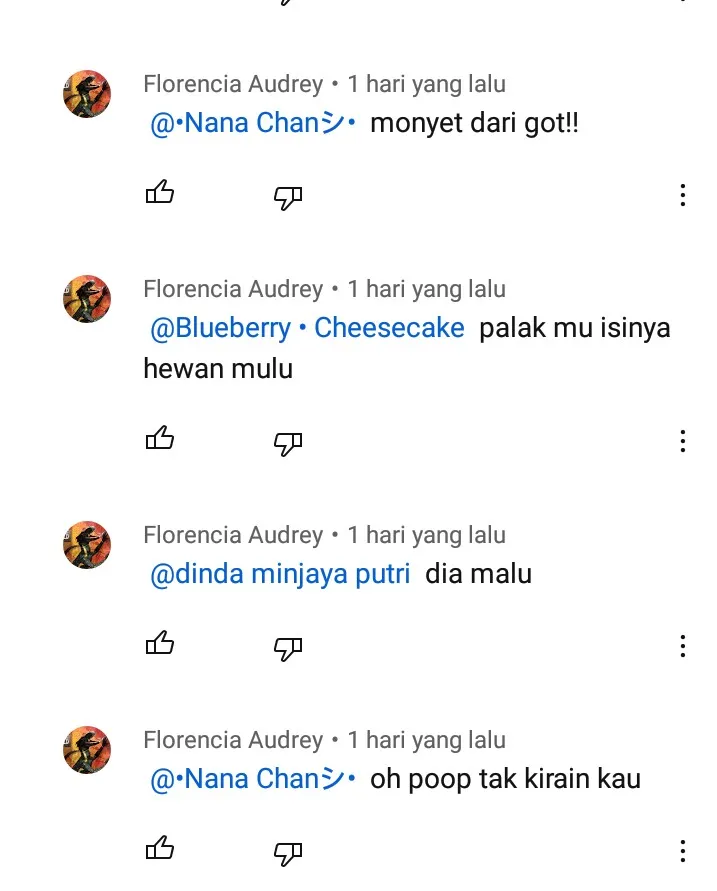Open the @dinda minjaya putri mention
The width and height of the screenshot is (717, 891).
pos(280,574)
